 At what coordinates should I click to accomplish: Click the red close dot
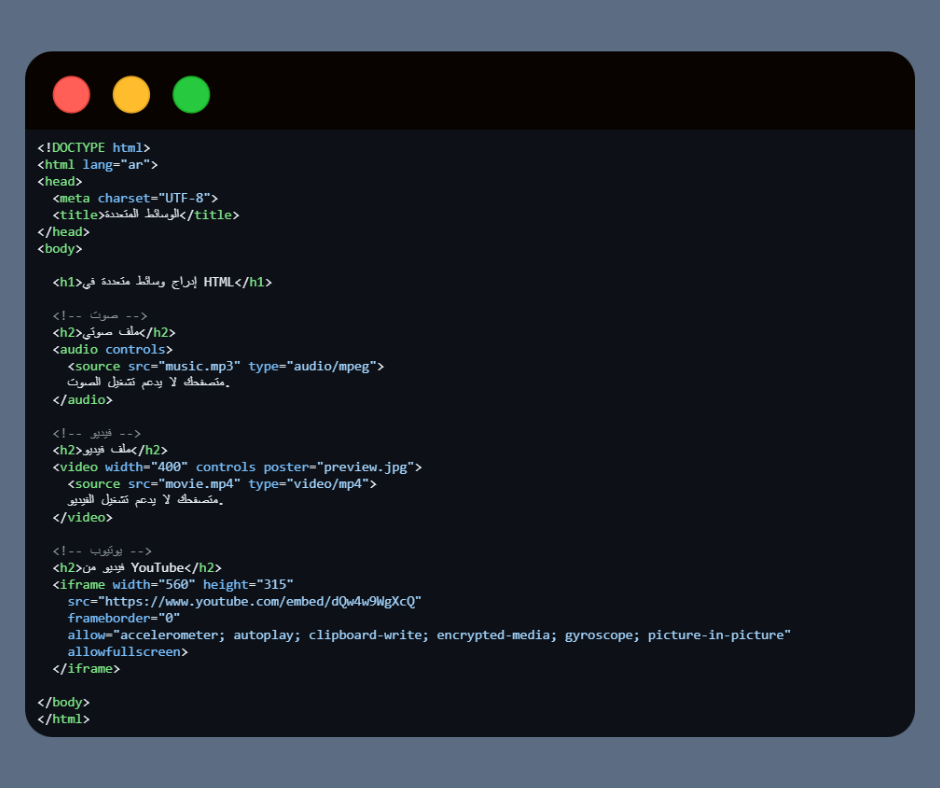coord(71,95)
